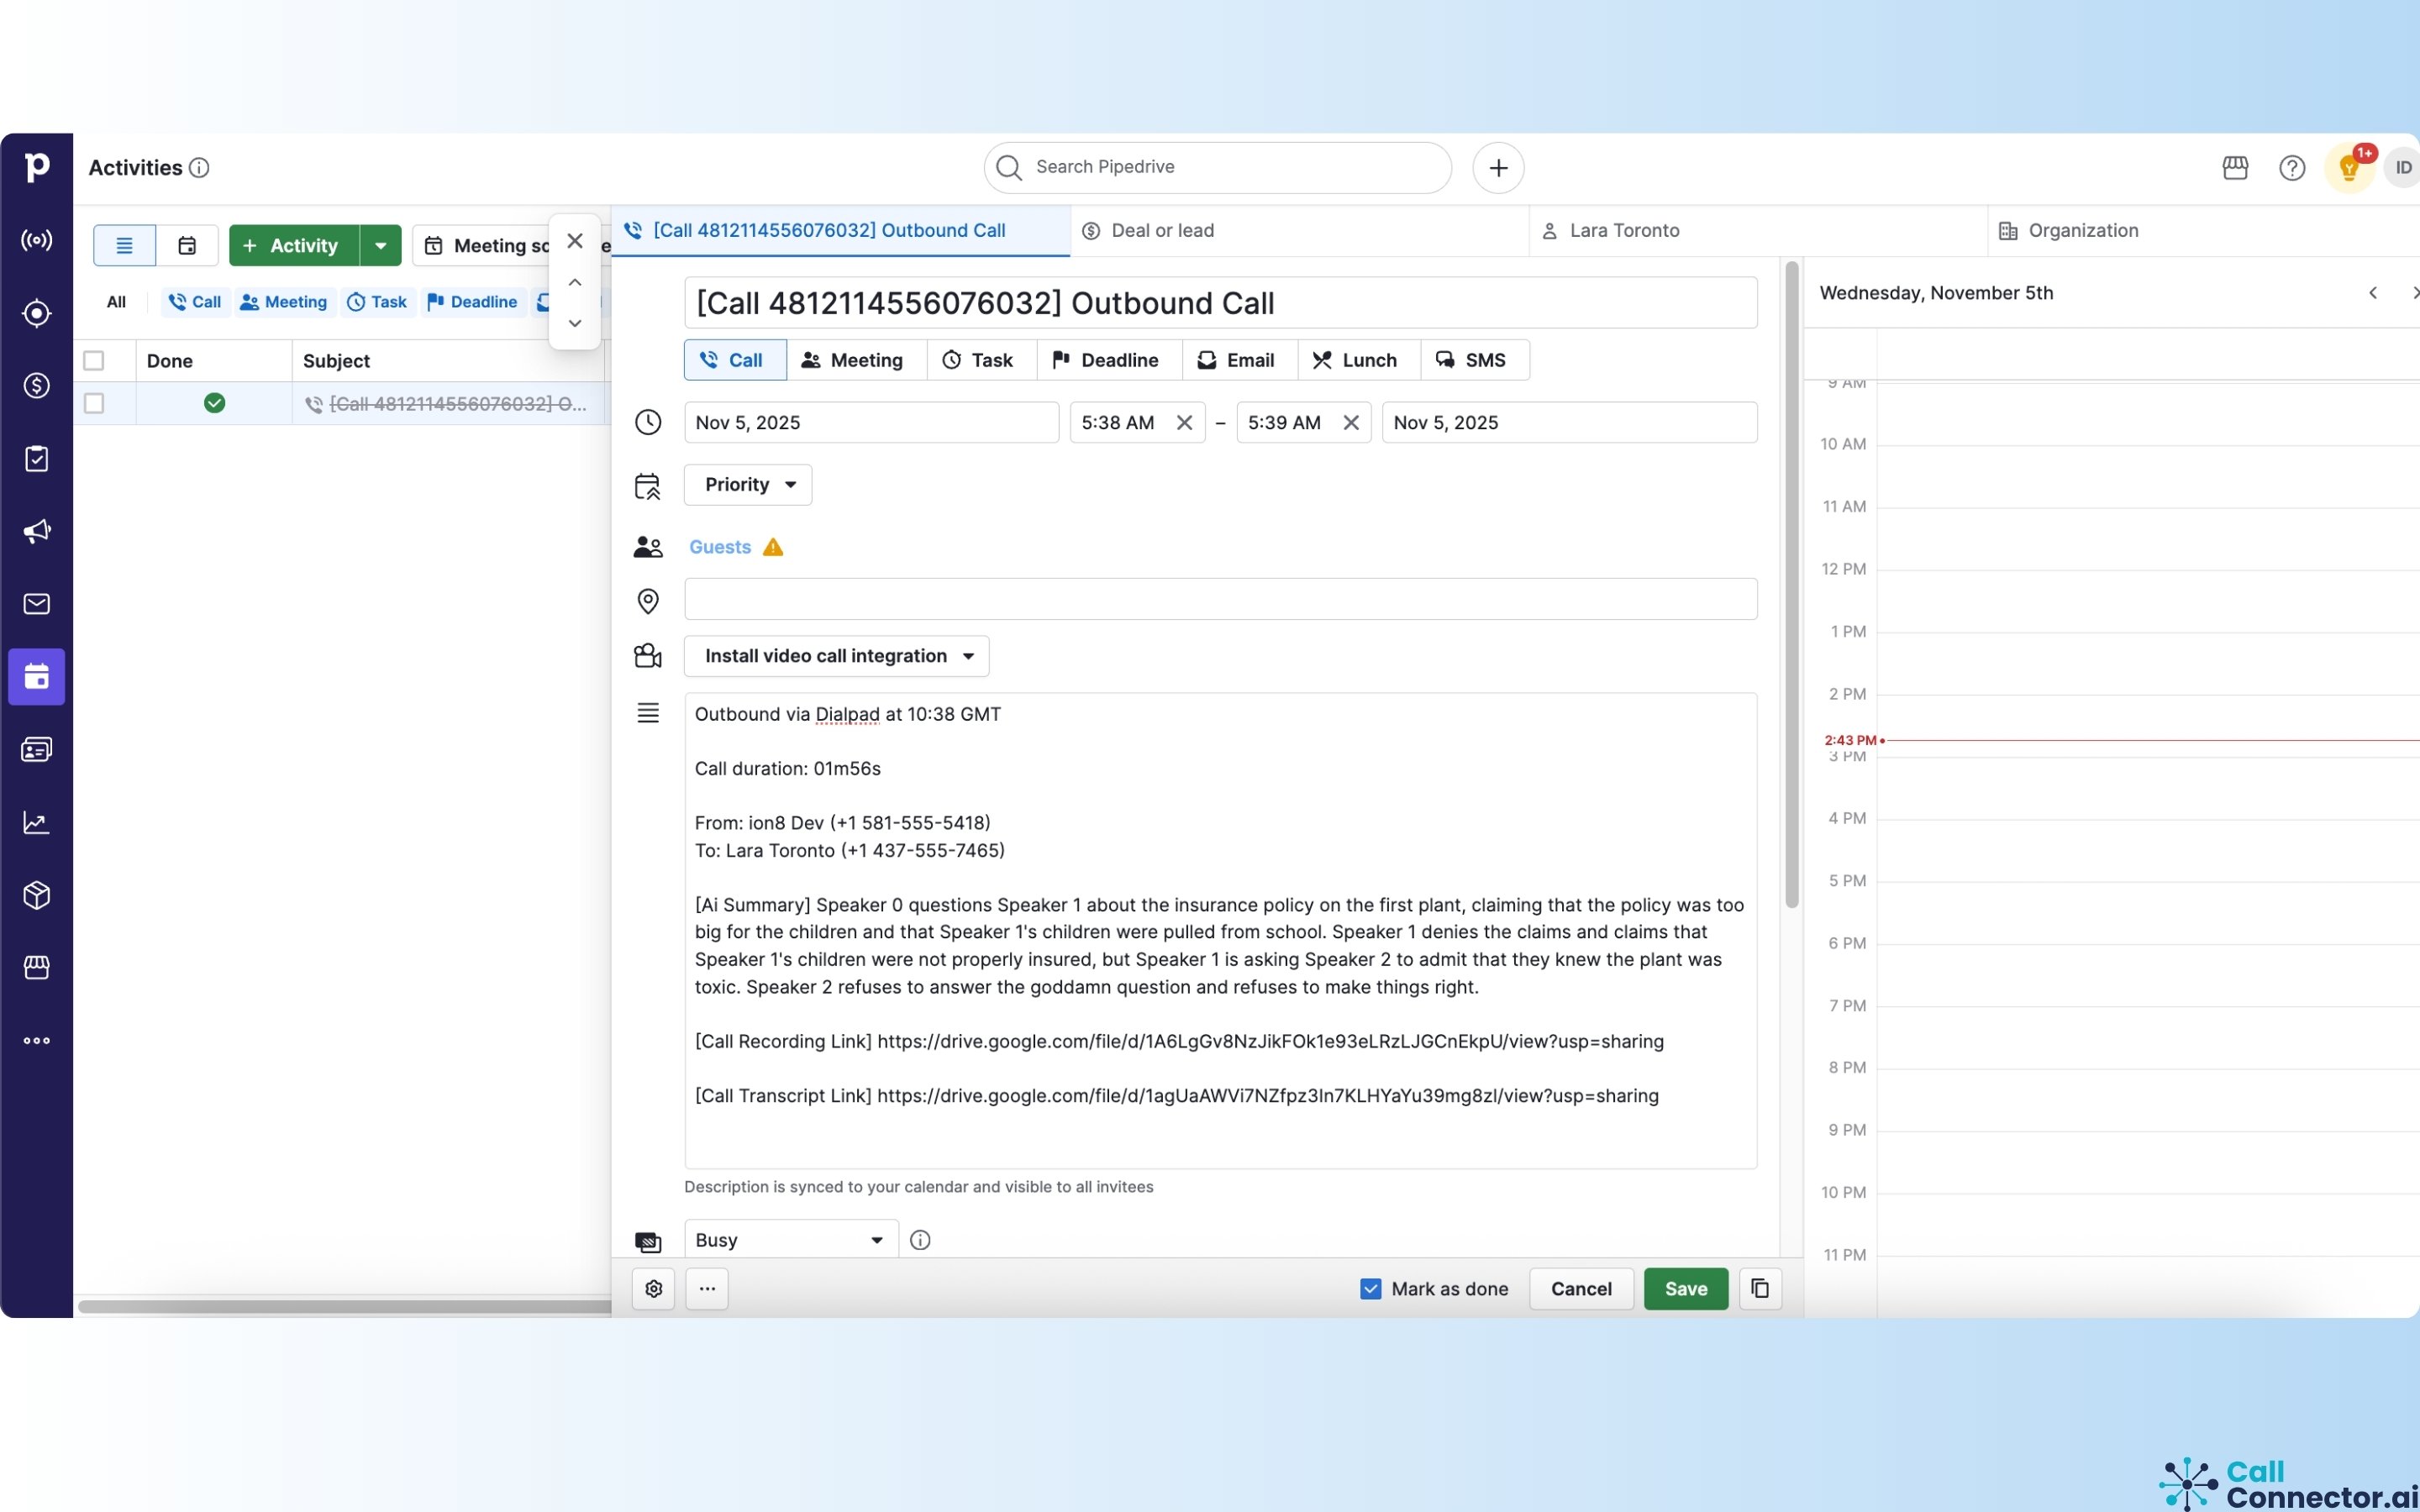Switch to list view
Viewport: 2420px width, 1512px height.
tap(124, 246)
